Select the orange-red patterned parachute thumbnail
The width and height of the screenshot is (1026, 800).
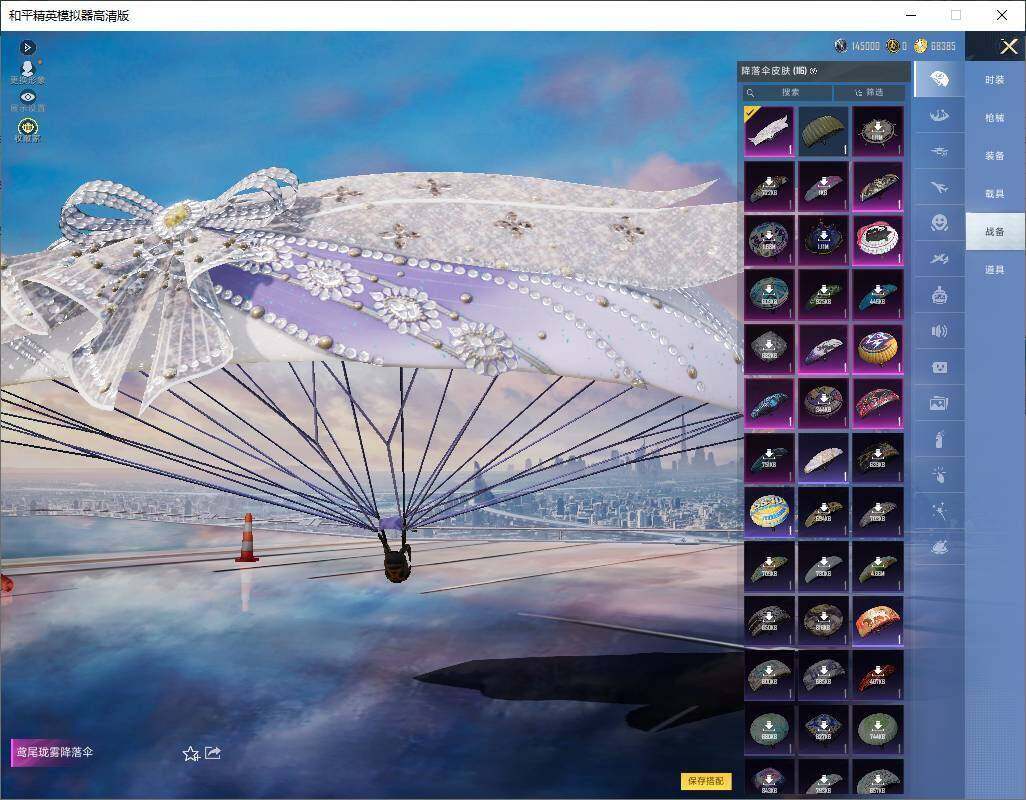877,620
